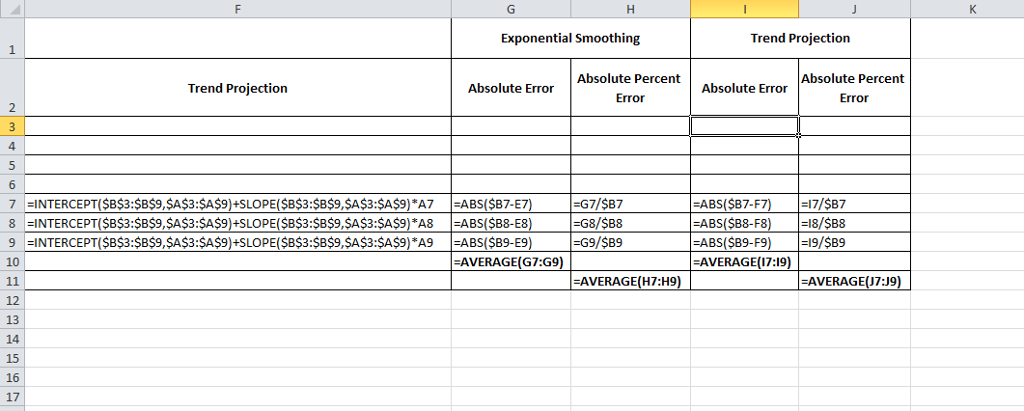Click the Trend Projection label in column F
1024x411 pixels.
click(x=237, y=88)
